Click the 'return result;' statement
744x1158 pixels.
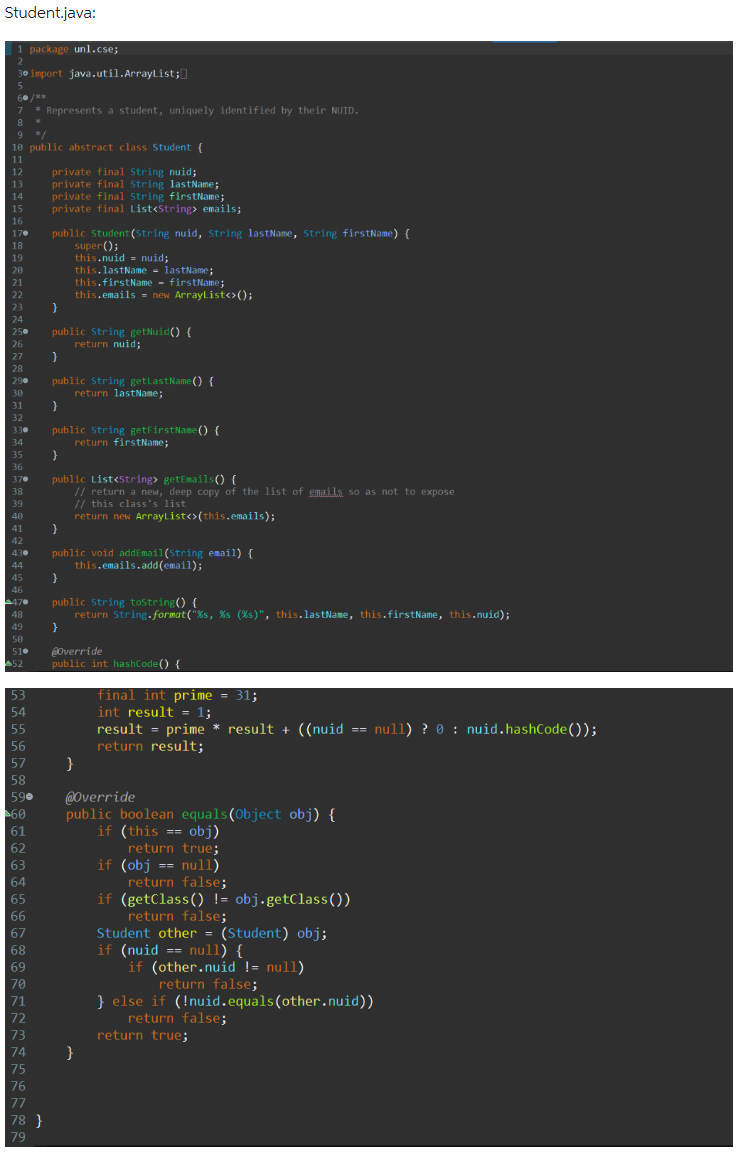click(x=150, y=747)
